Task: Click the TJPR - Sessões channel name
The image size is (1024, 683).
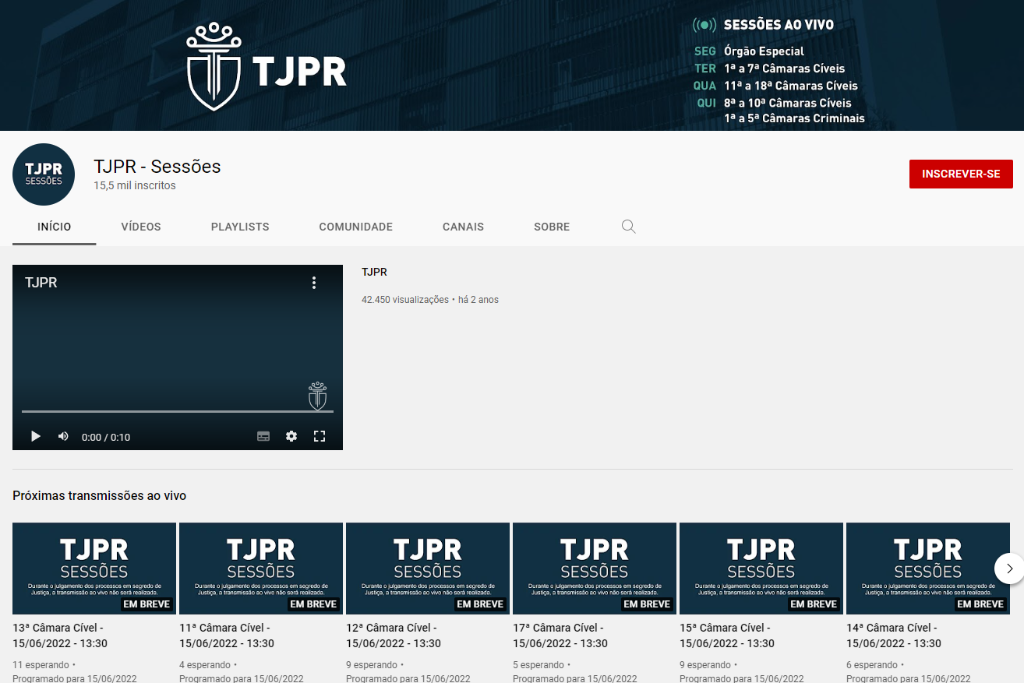Action: [157, 167]
